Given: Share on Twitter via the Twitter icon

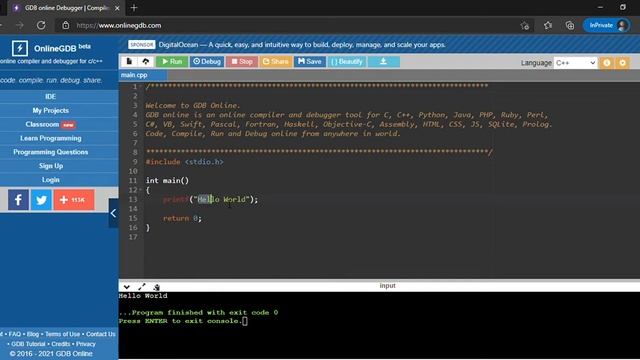Looking at the screenshot, I should (x=41, y=200).
